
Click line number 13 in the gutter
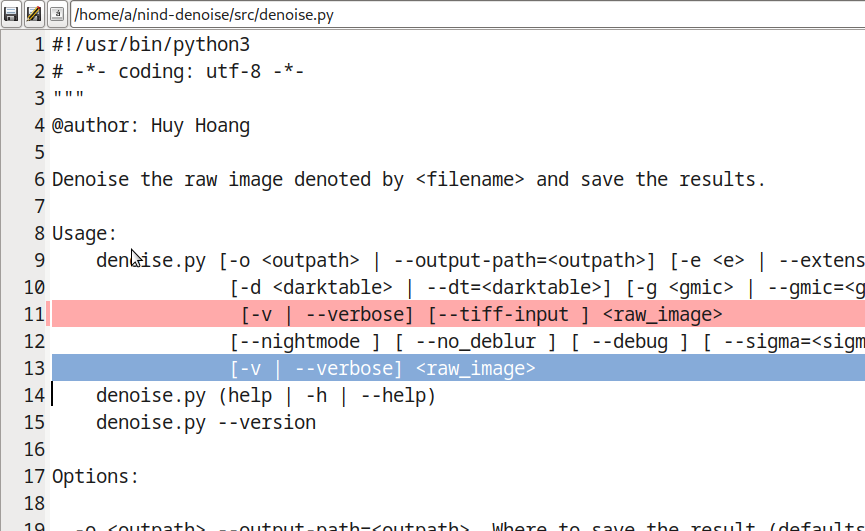click(34, 369)
